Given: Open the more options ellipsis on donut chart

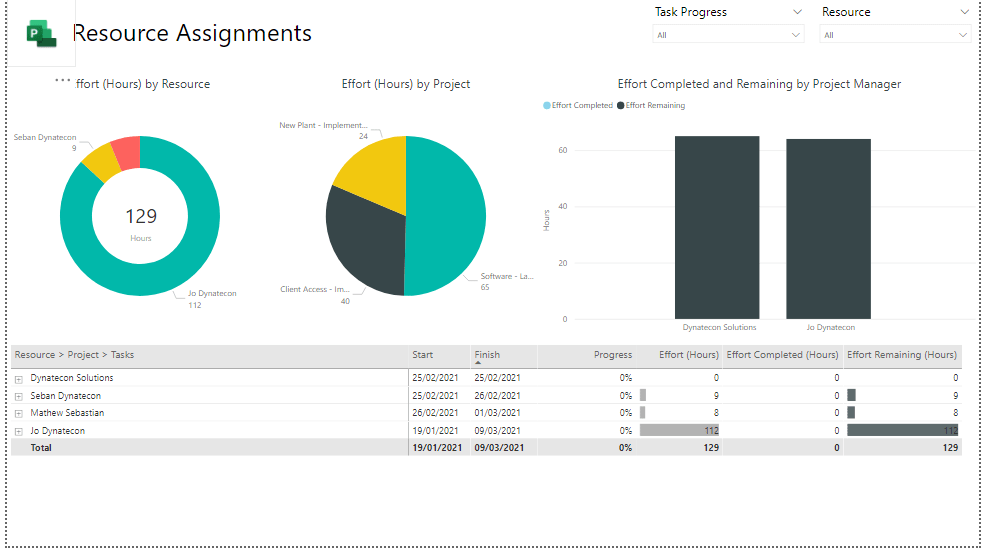Looking at the screenshot, I should [x=62, y=80].
